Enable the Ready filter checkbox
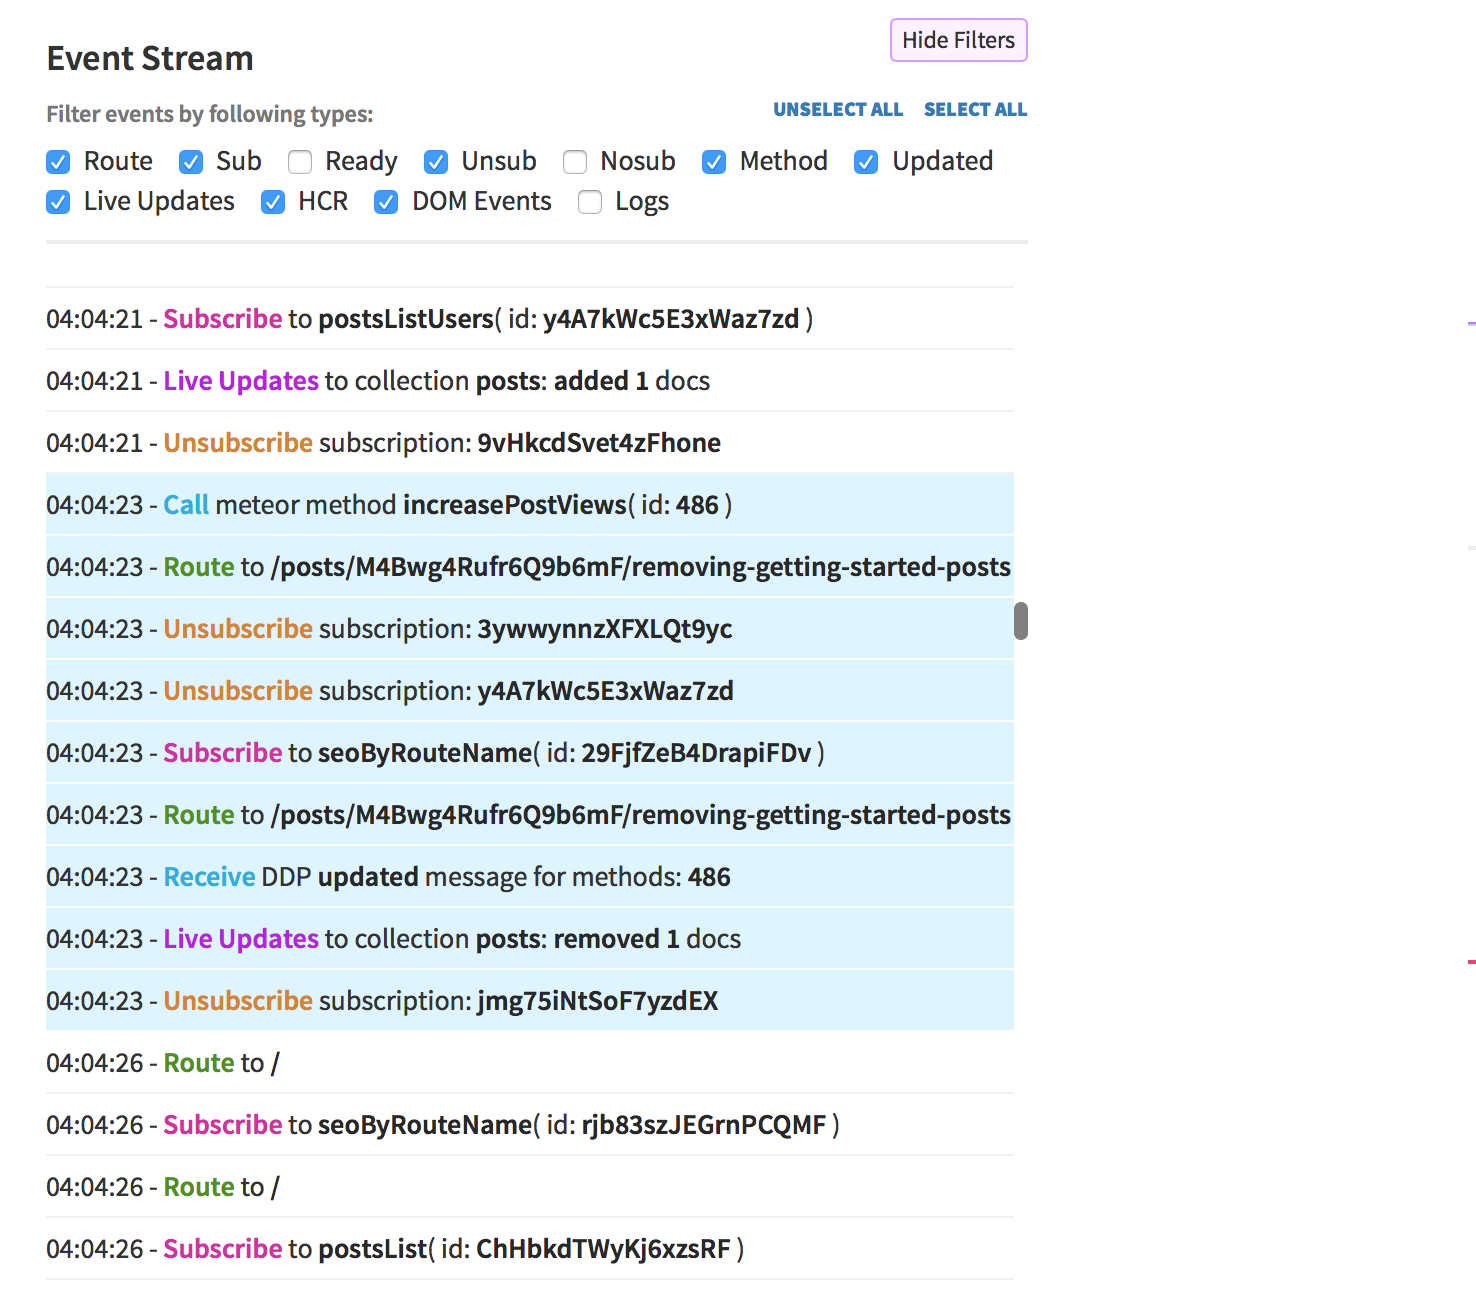This screenshot has height=1308, width=1476. click(300, 162)
